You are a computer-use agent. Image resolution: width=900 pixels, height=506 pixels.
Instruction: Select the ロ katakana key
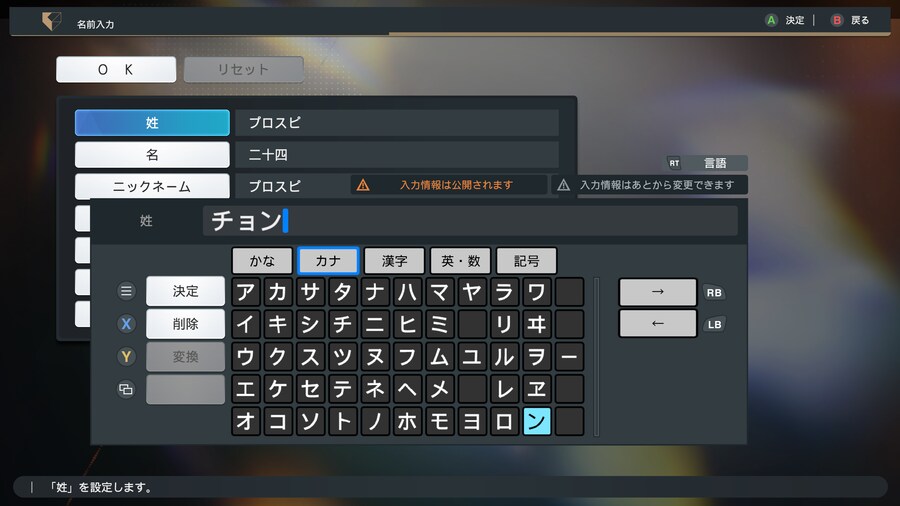coord(505,421)
